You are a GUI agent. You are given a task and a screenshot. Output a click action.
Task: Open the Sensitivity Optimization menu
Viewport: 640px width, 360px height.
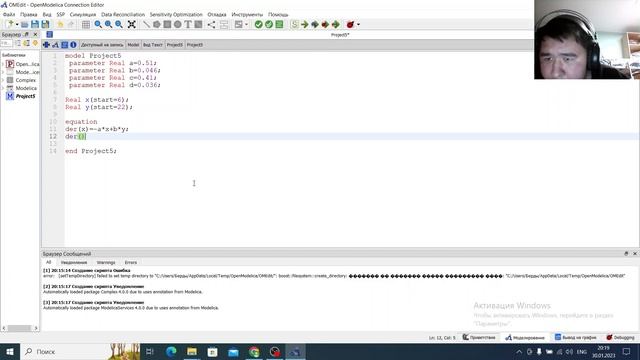(176, 14)
